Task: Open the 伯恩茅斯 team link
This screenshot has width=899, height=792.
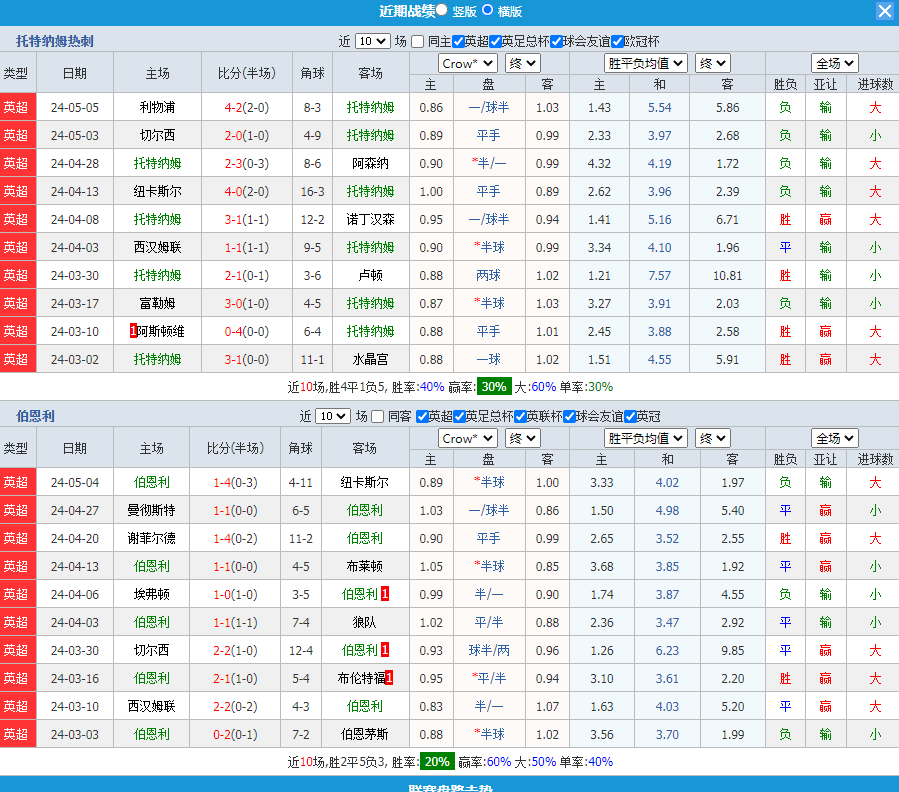Action: tap(365, 735)
